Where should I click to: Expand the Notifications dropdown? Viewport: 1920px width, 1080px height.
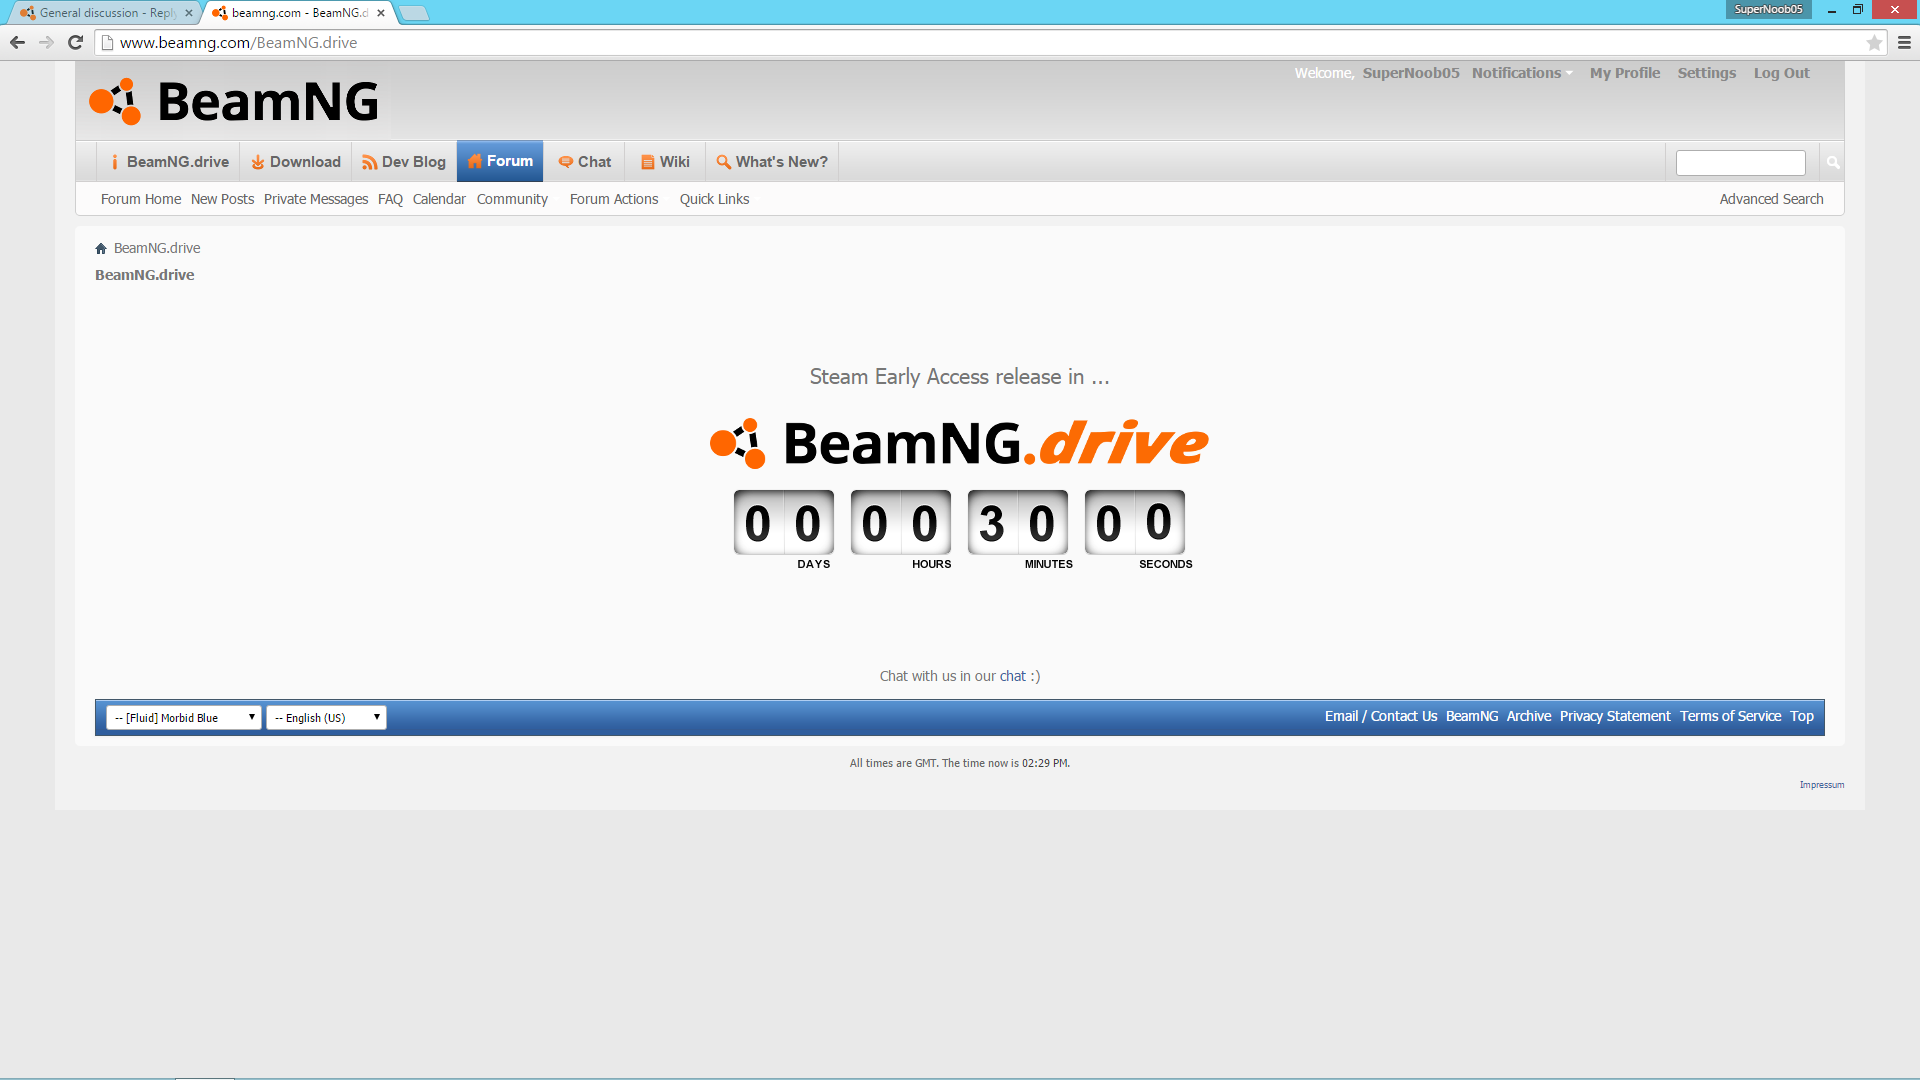click(1522, 73)
